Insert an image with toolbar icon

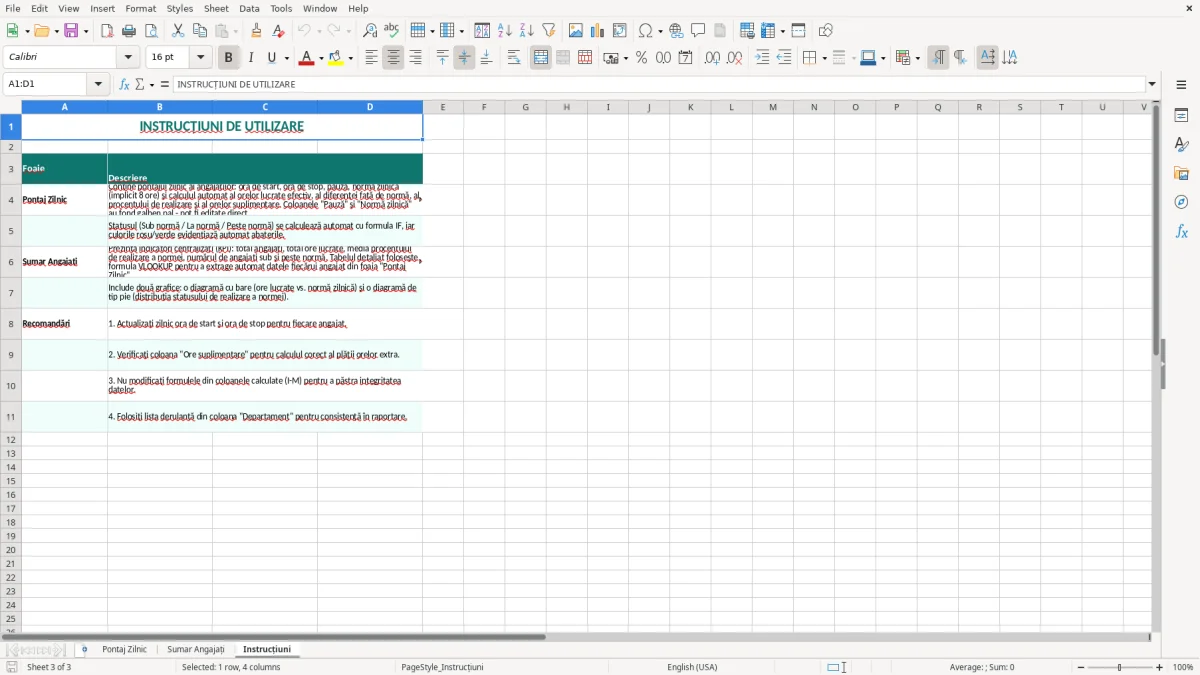(x=576, y=31)
